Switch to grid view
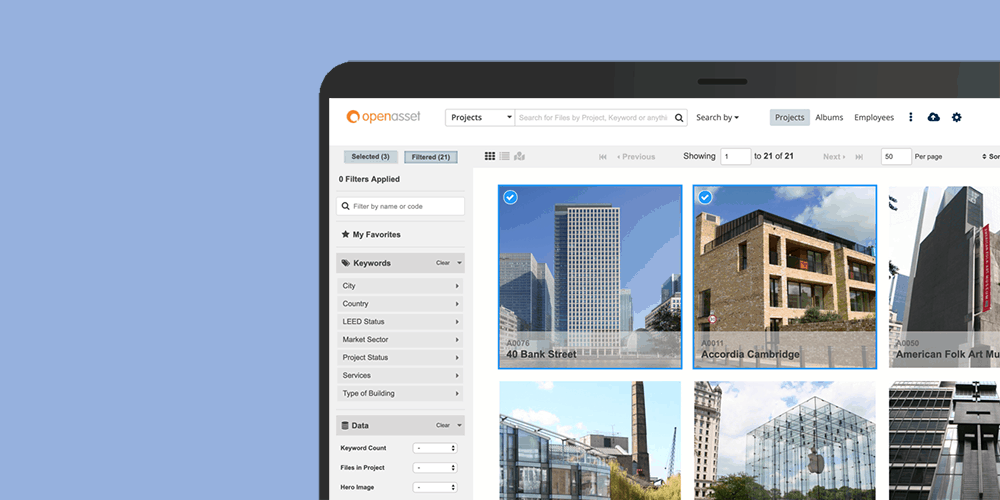The width and height of the screenshot is (1000, 500). click(490, 156)
